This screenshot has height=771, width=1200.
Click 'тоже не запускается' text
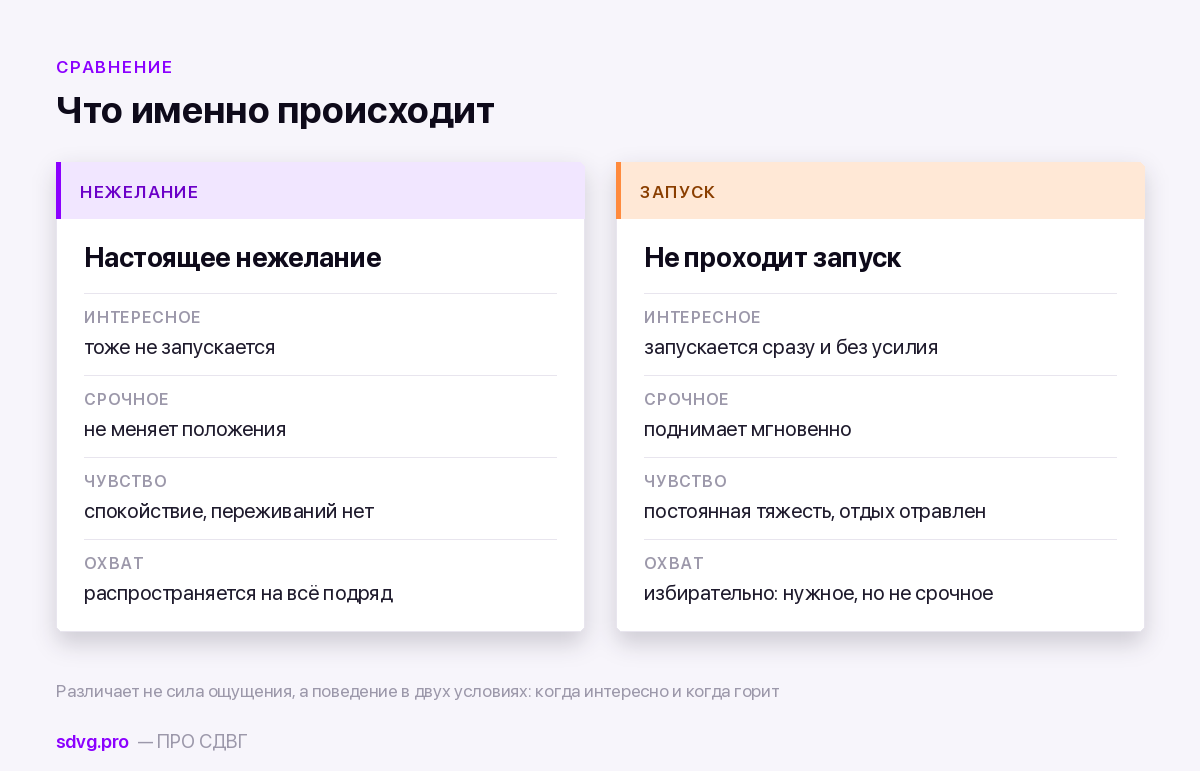[x=179, y=347]
